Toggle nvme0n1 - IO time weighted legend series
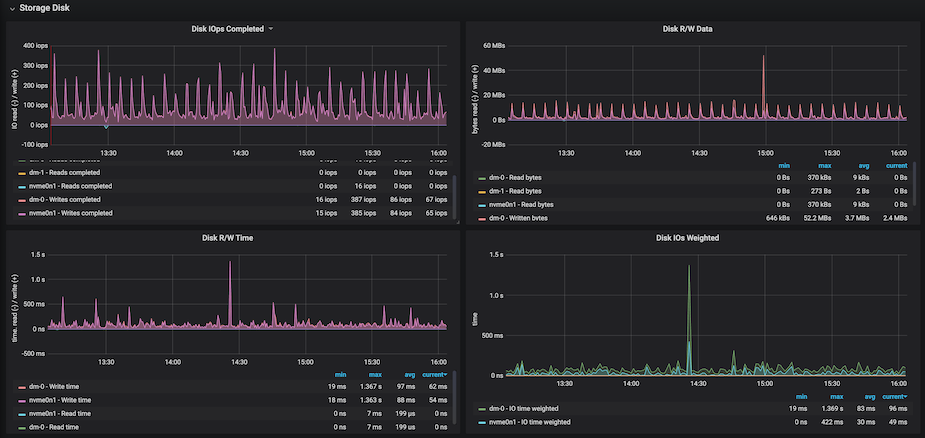This screenshot has width=925, height=438. click(530, 422)
